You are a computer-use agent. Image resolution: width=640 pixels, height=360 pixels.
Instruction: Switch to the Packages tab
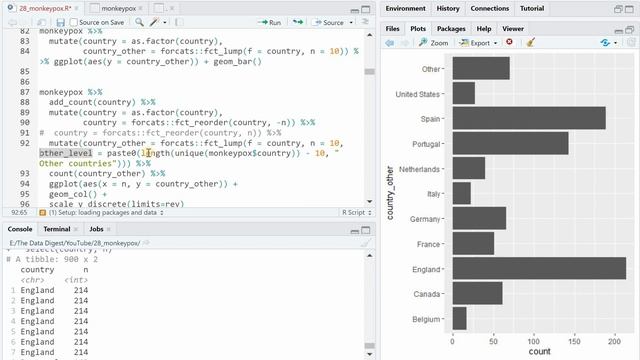pos(451,29)
